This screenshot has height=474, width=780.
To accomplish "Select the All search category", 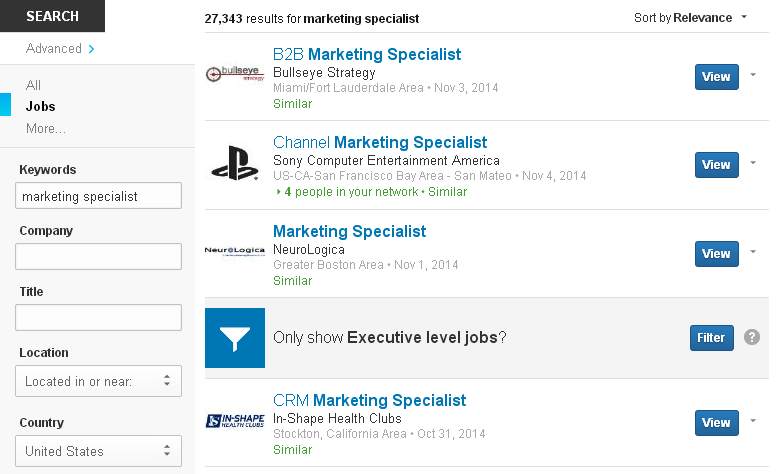I will point(34,85).
